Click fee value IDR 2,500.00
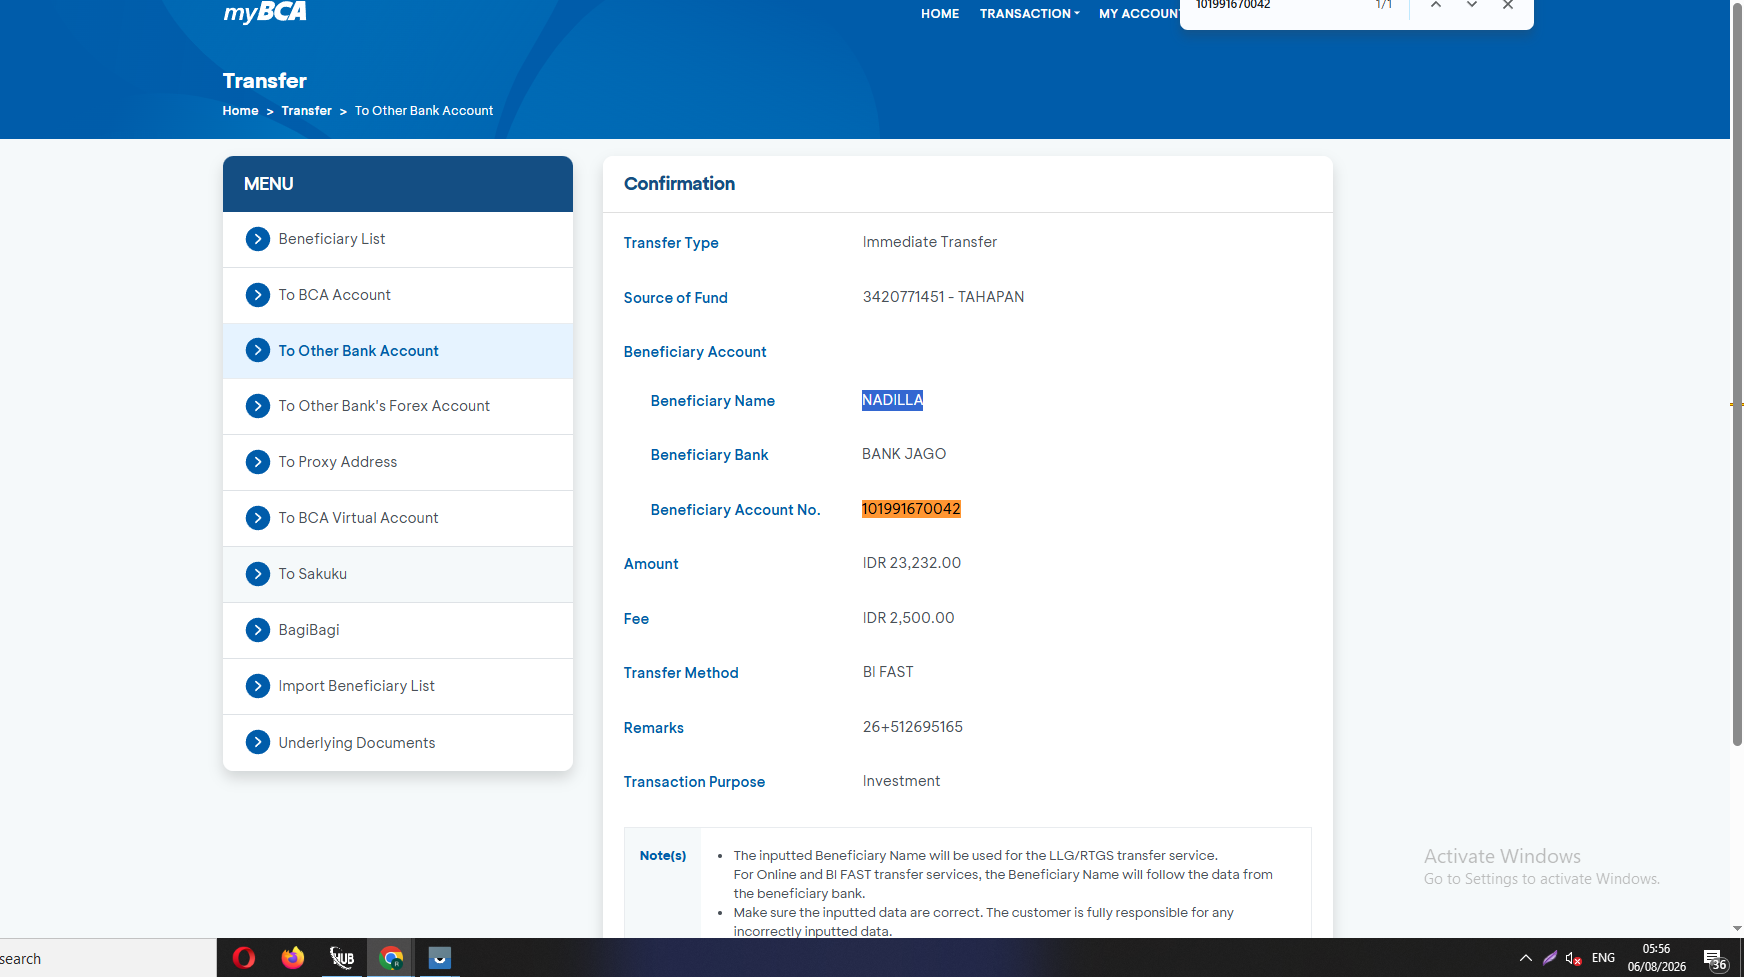The image size is (1744, 977). click(908, 618)
